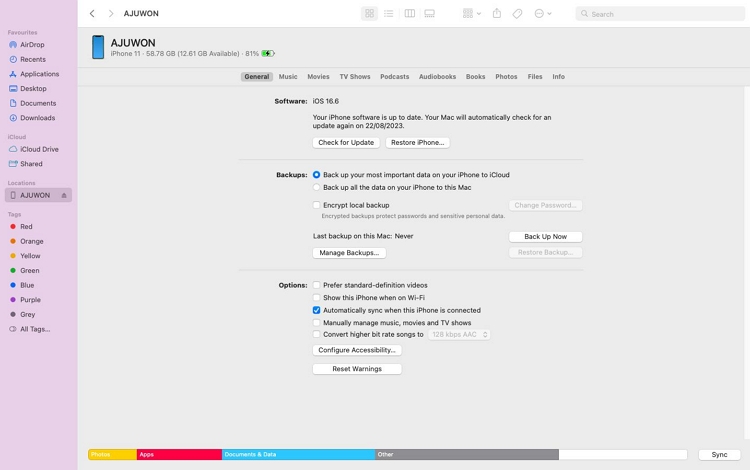The image size is (750, 470).
Task: Open Applications in the sidebar
Action: 39,74
